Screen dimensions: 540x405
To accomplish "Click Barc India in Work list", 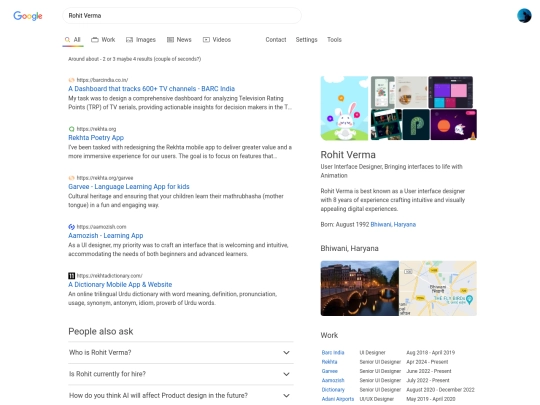I will [x=333, y=353].
